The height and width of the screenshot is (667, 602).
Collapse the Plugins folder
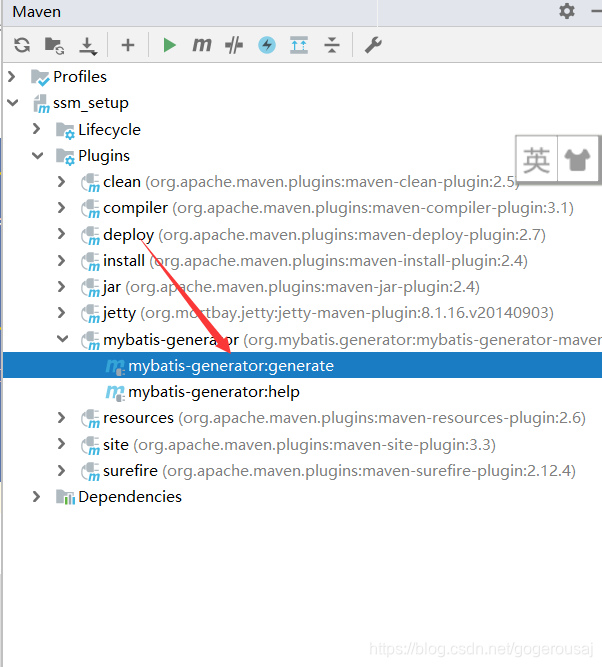(38, 156)
